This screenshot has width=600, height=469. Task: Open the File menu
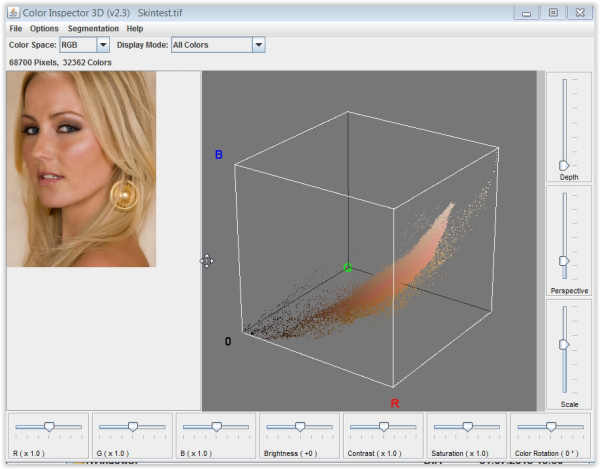[15, 29]
